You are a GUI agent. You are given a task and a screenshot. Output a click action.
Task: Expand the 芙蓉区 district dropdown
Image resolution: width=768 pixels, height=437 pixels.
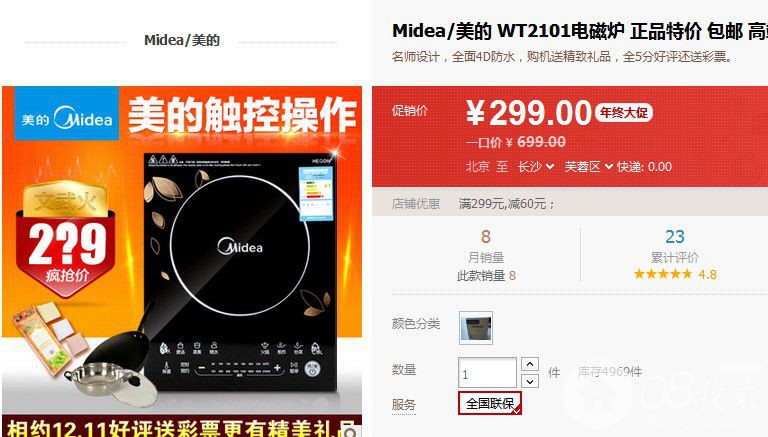(589, 167)
